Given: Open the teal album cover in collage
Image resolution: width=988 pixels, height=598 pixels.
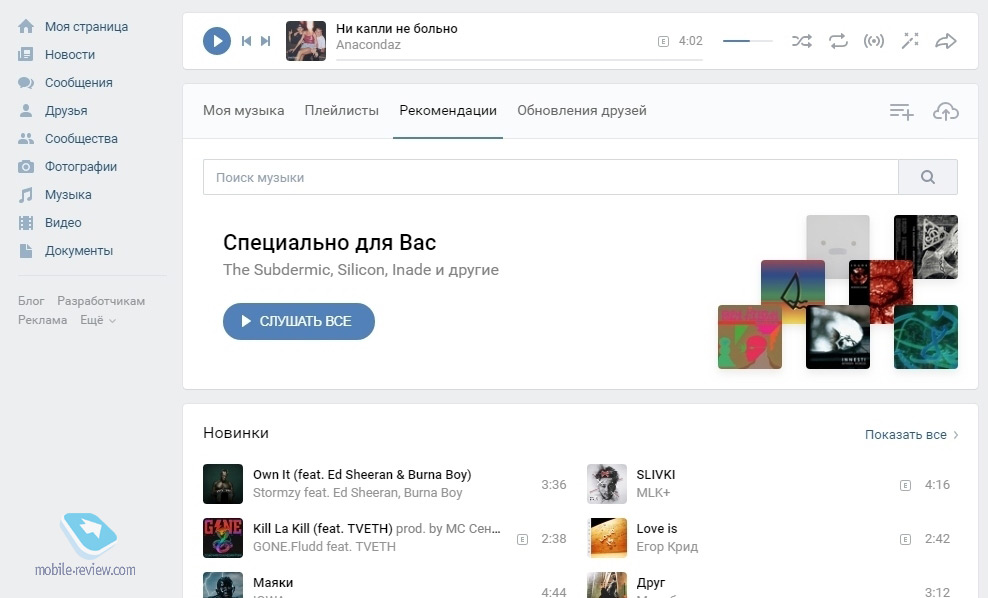Looking at the screenshot, I should (x=926, y=336).
